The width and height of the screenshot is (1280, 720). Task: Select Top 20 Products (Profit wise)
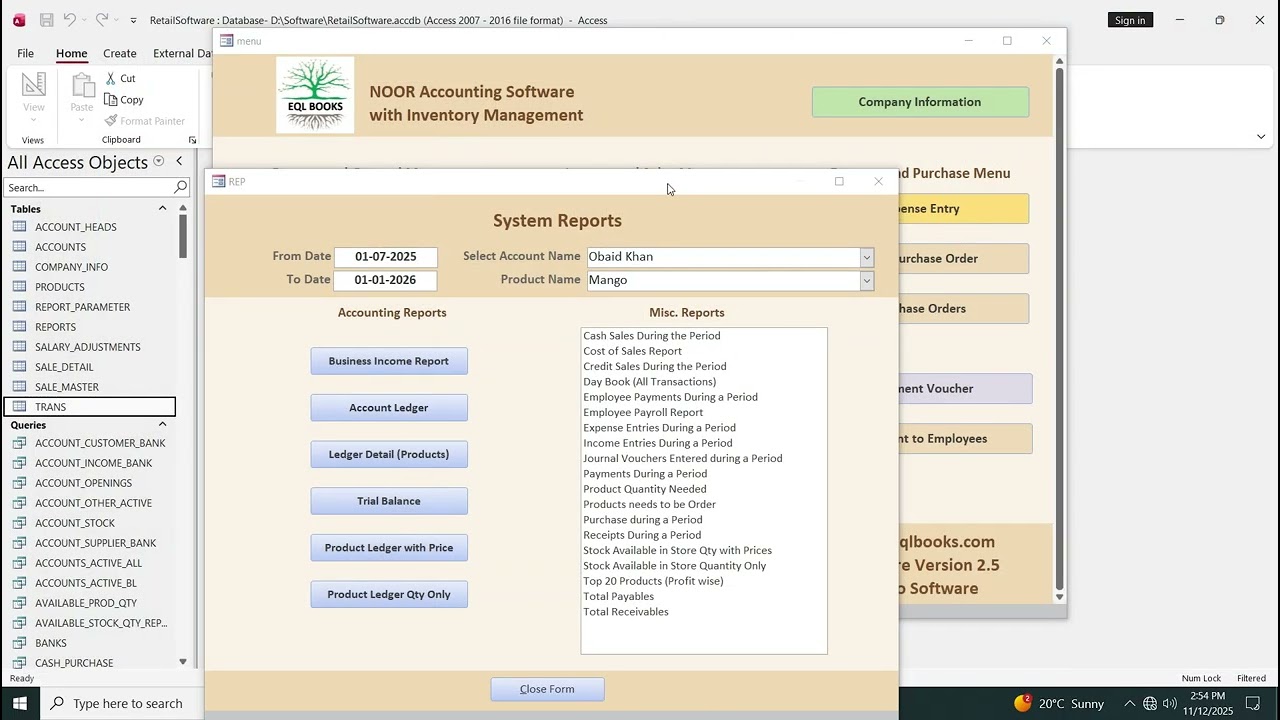pyautogui.click(x=653, y=581)
